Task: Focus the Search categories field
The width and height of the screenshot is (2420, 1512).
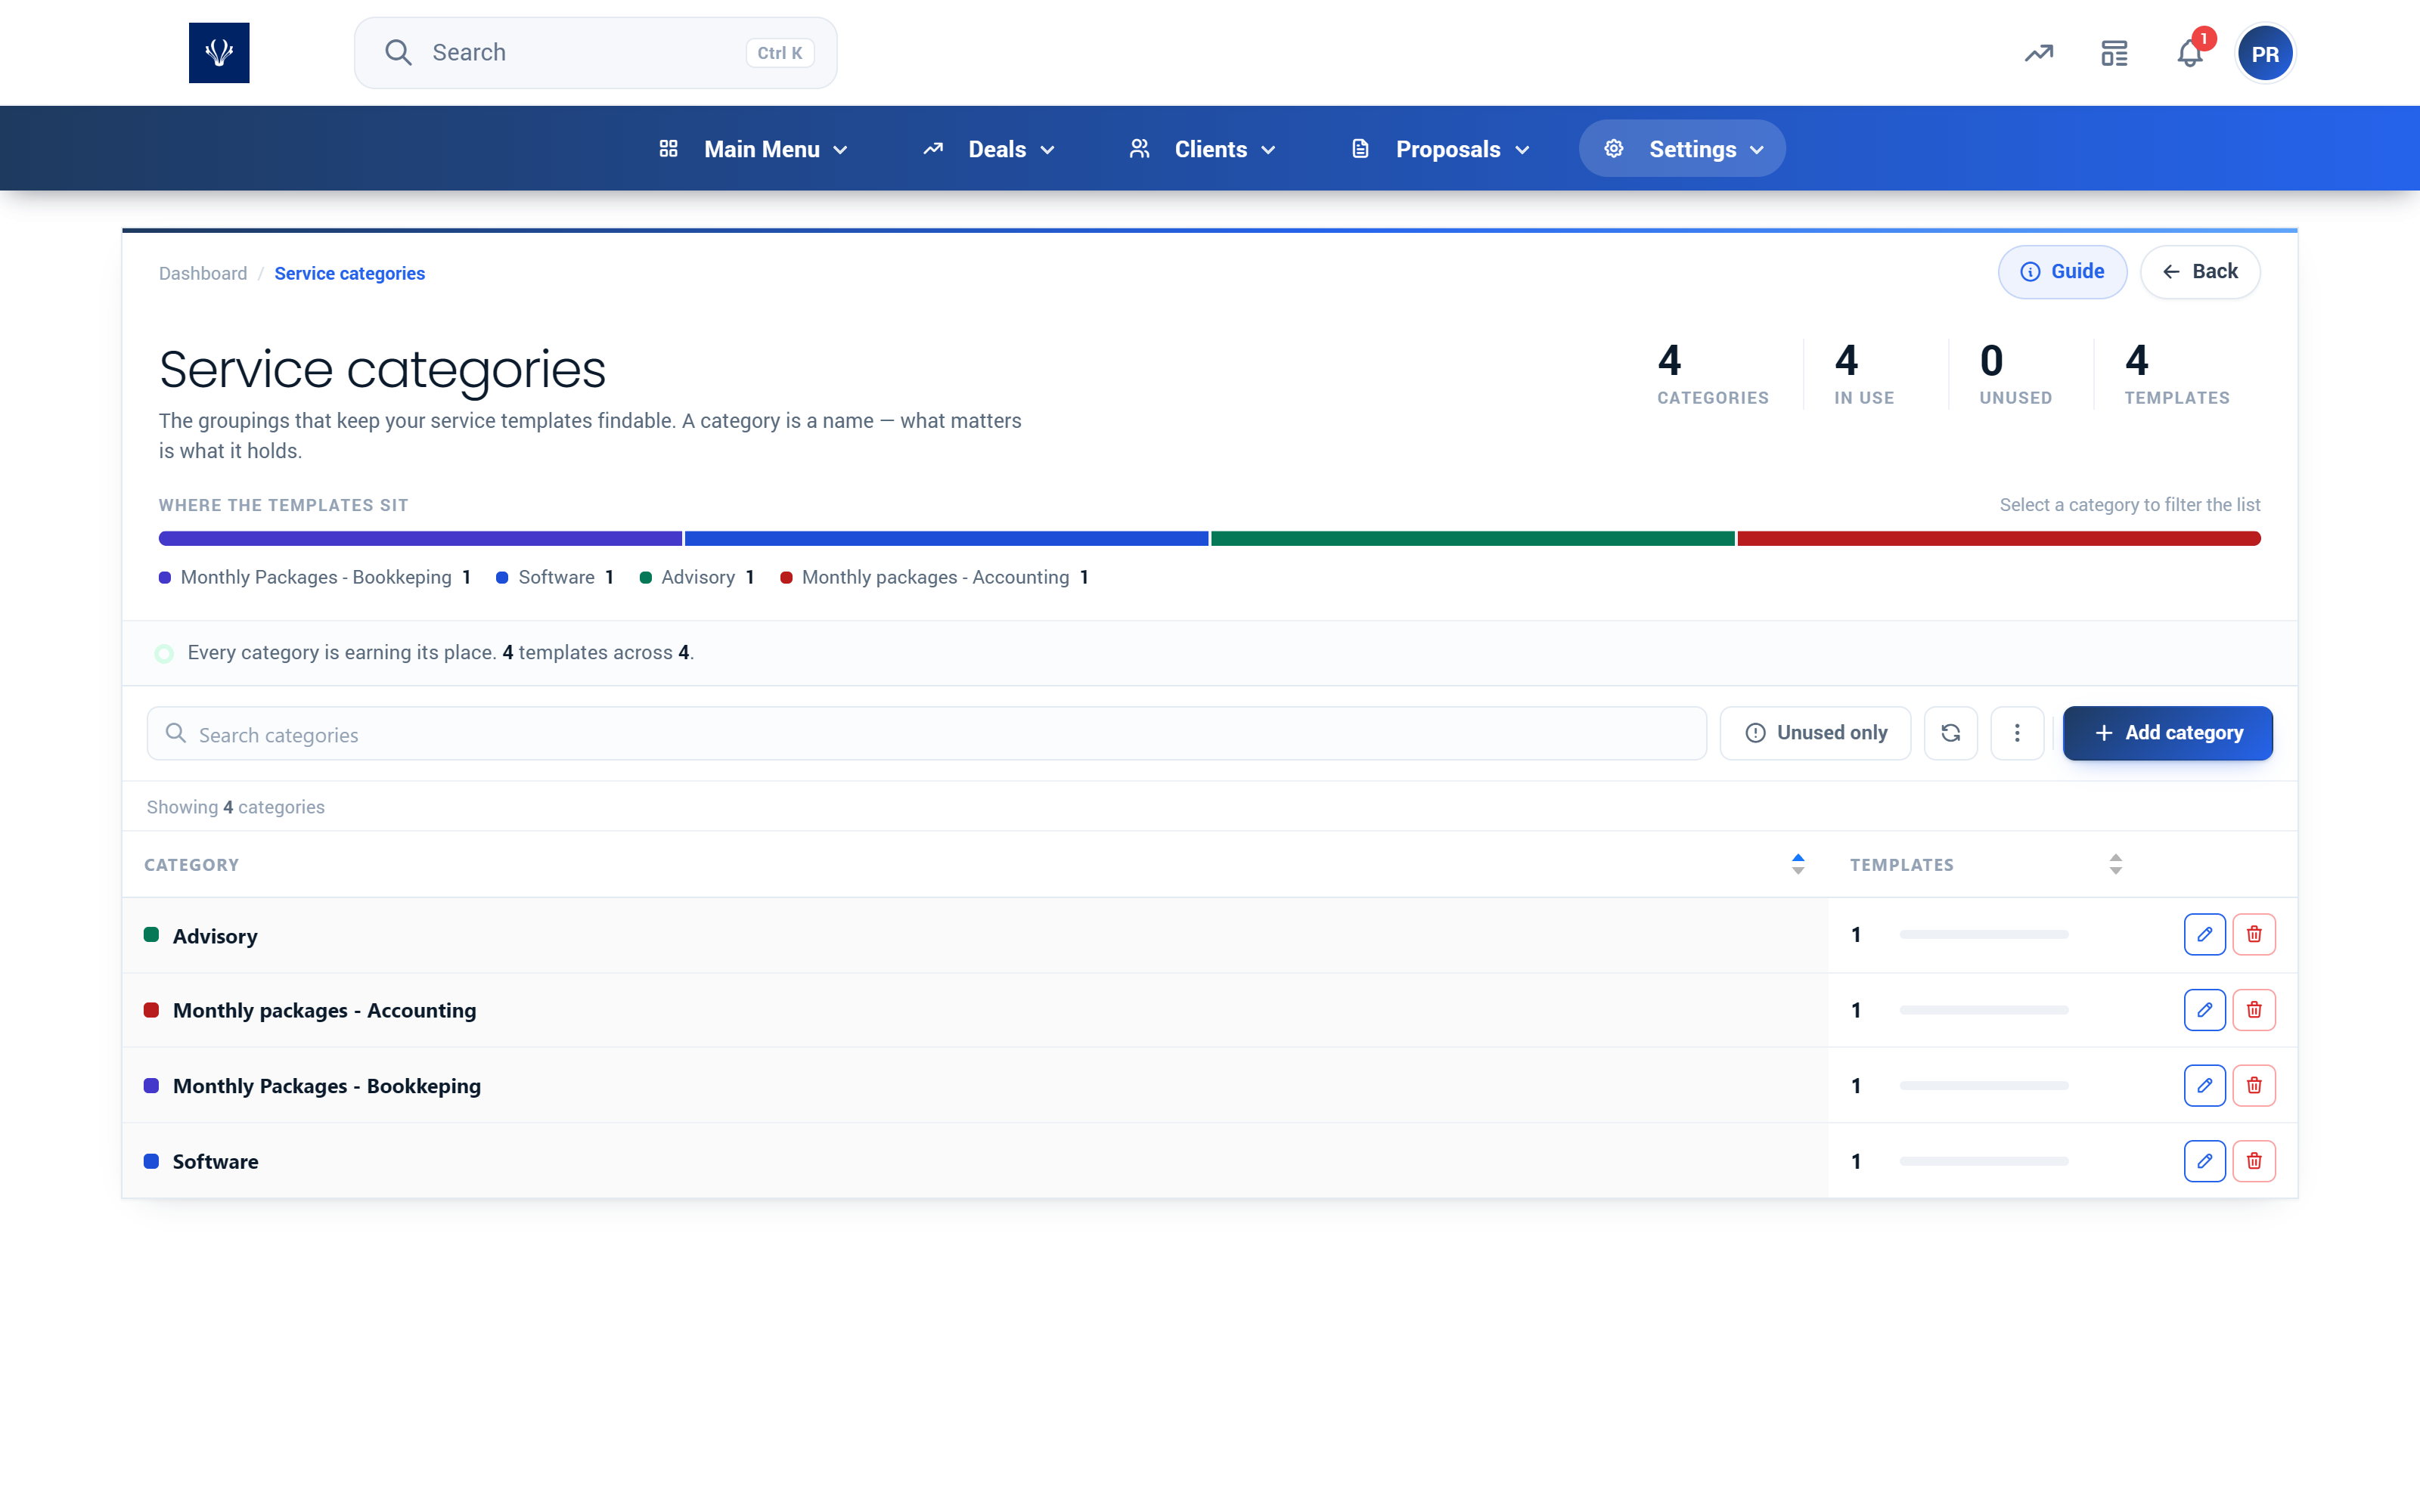Action: click(x=926, y=734)
